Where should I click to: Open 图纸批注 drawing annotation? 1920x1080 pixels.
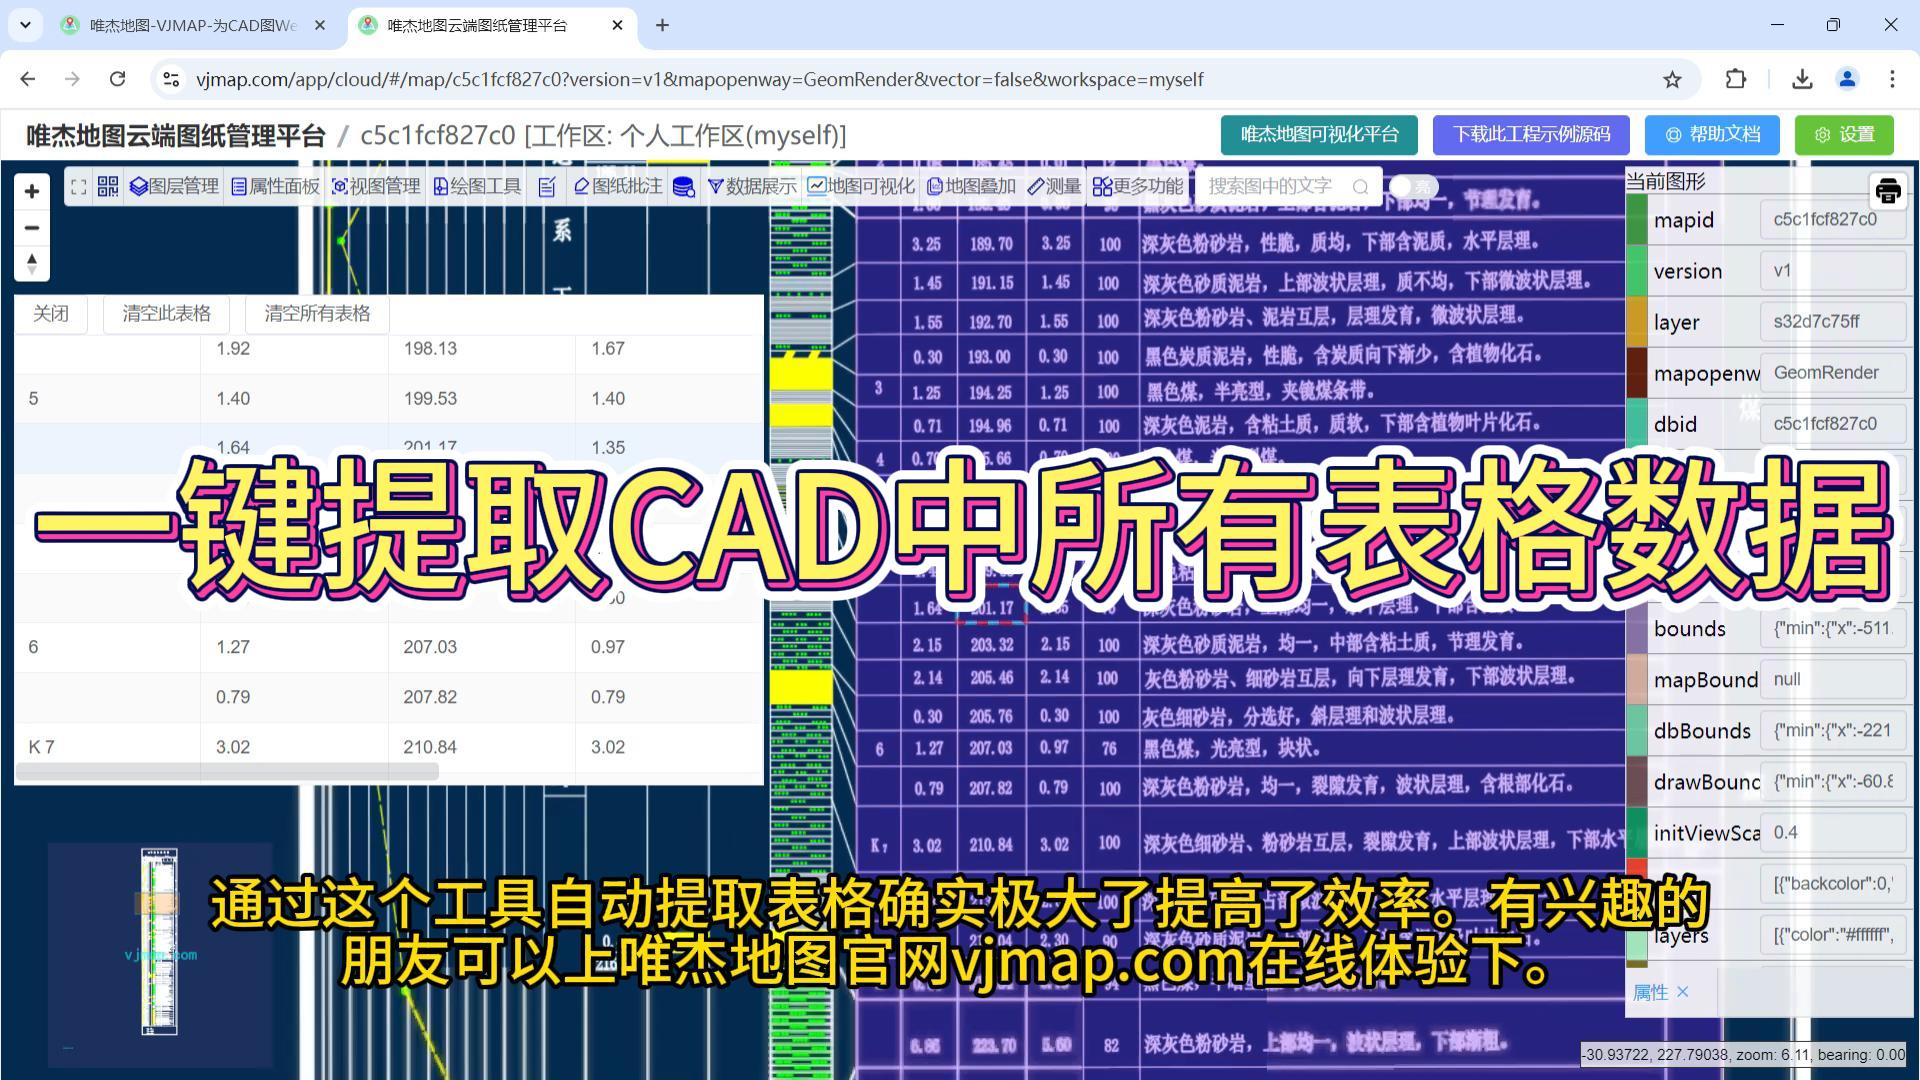pos(618,186)
